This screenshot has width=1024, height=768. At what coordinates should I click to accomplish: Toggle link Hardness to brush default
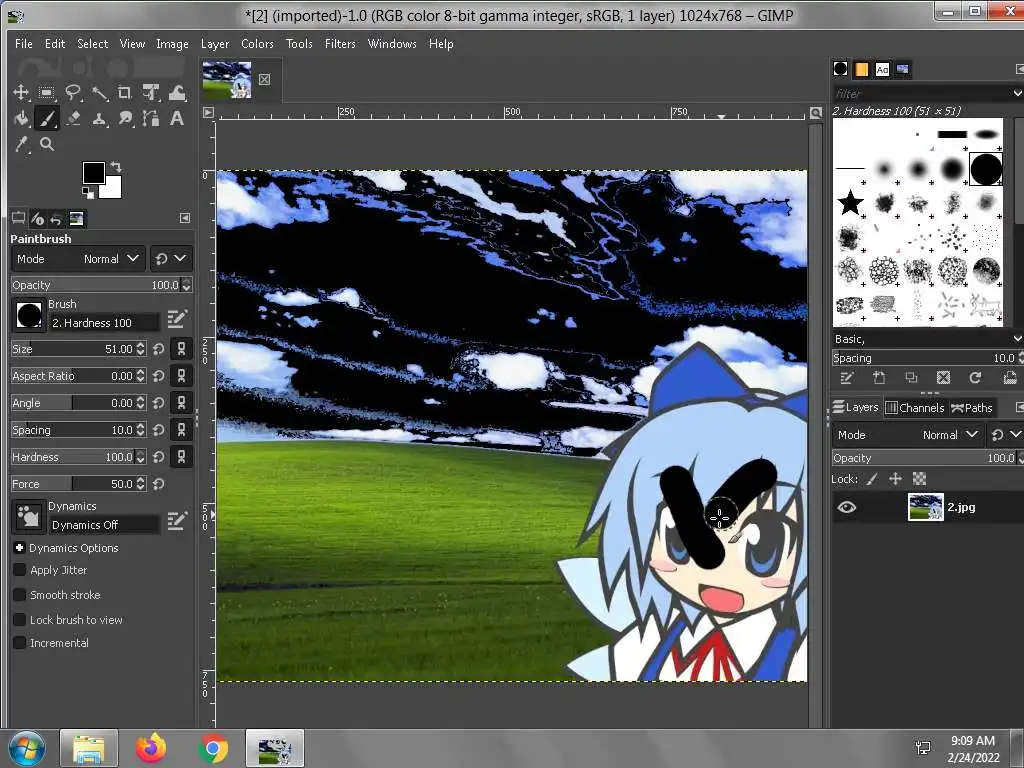pyautogui.click(x=182, y=456)
